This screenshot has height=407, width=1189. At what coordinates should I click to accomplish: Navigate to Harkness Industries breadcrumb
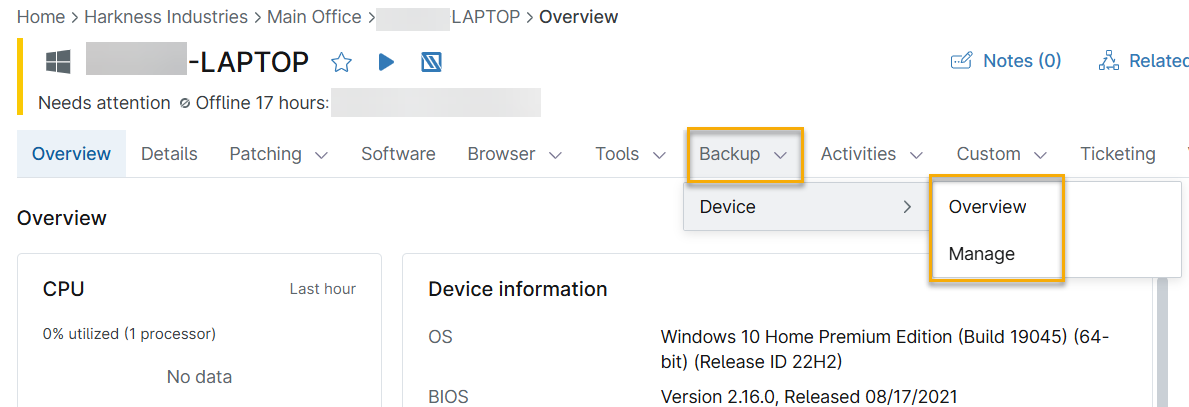[166, 17]
